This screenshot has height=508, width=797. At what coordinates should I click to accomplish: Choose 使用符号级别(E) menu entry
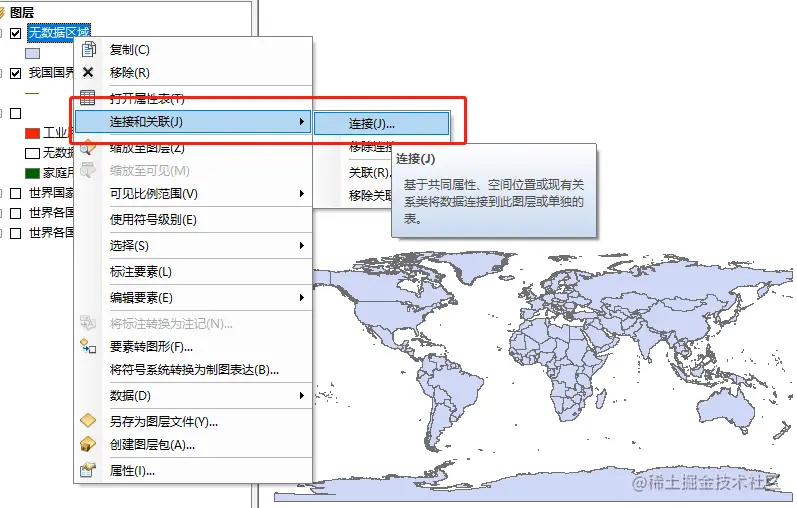pos(193,220)
